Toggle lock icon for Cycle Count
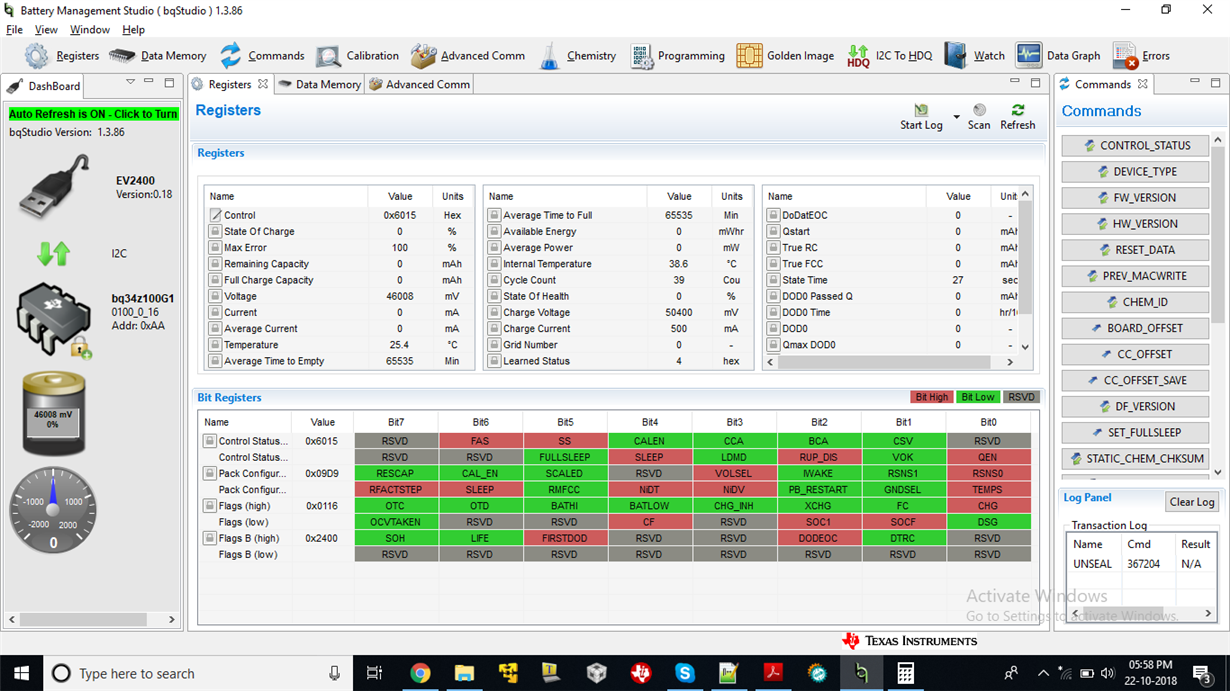The image size is (1230, 691). click(x=494, y=280)
